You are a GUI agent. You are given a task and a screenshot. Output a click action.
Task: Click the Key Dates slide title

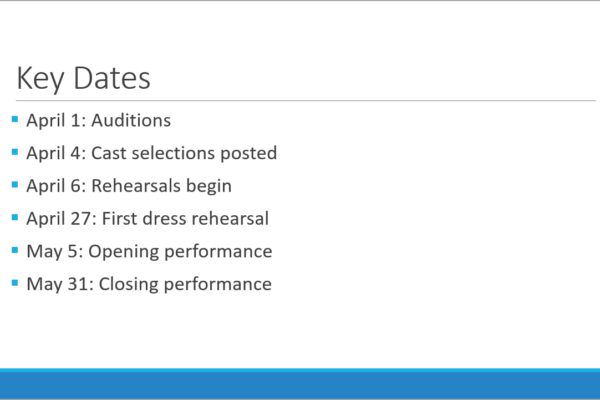pos(83,78)
